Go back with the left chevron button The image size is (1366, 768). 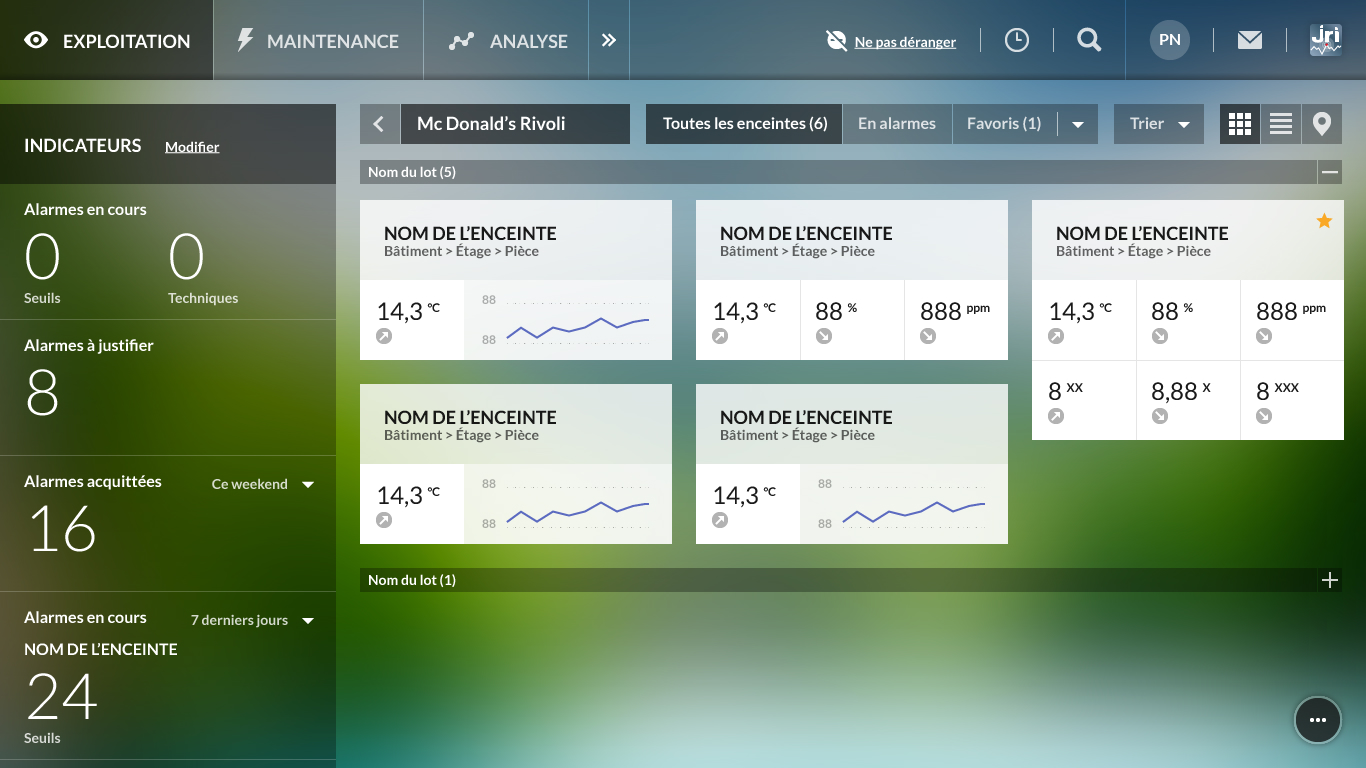(x=379, y=124)
